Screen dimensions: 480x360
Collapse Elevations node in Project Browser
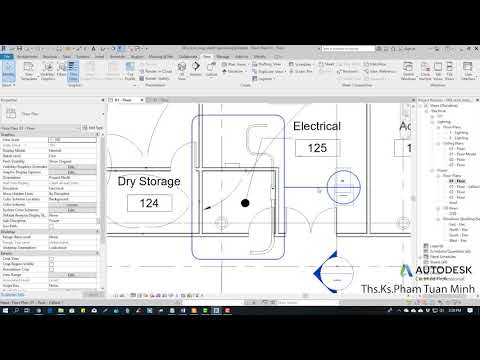click(x=439, y=219)
